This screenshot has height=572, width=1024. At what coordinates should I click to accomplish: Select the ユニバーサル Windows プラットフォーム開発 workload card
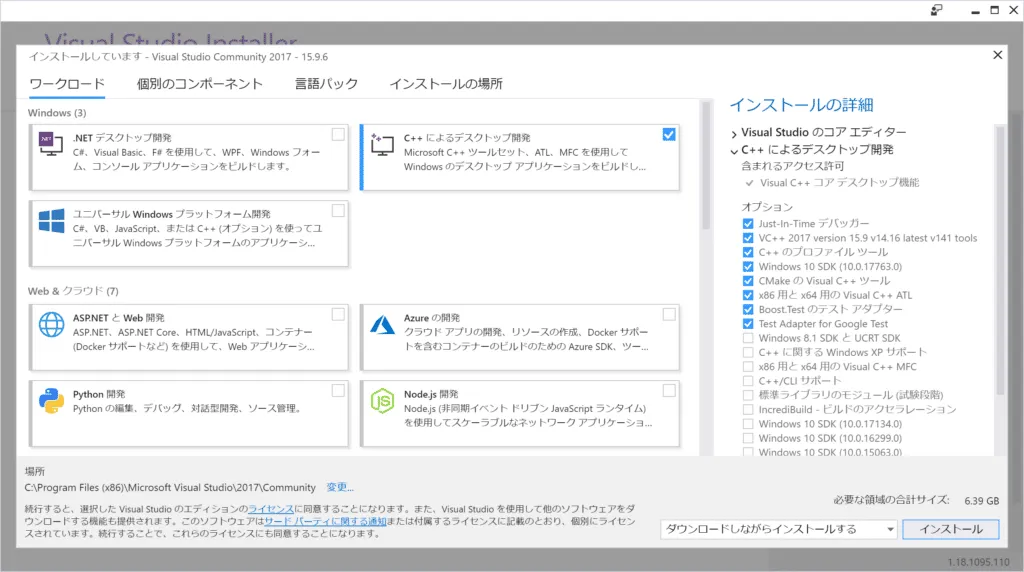tap(189, 234)
